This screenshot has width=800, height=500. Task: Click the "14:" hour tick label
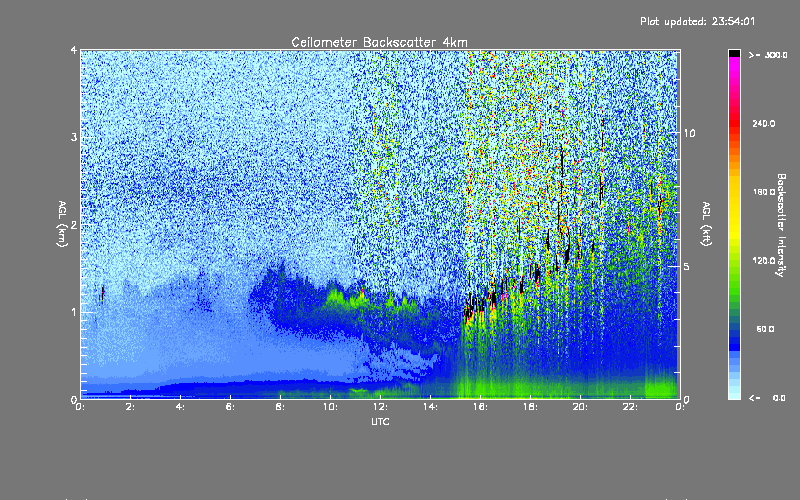click(x=431, y=407)
